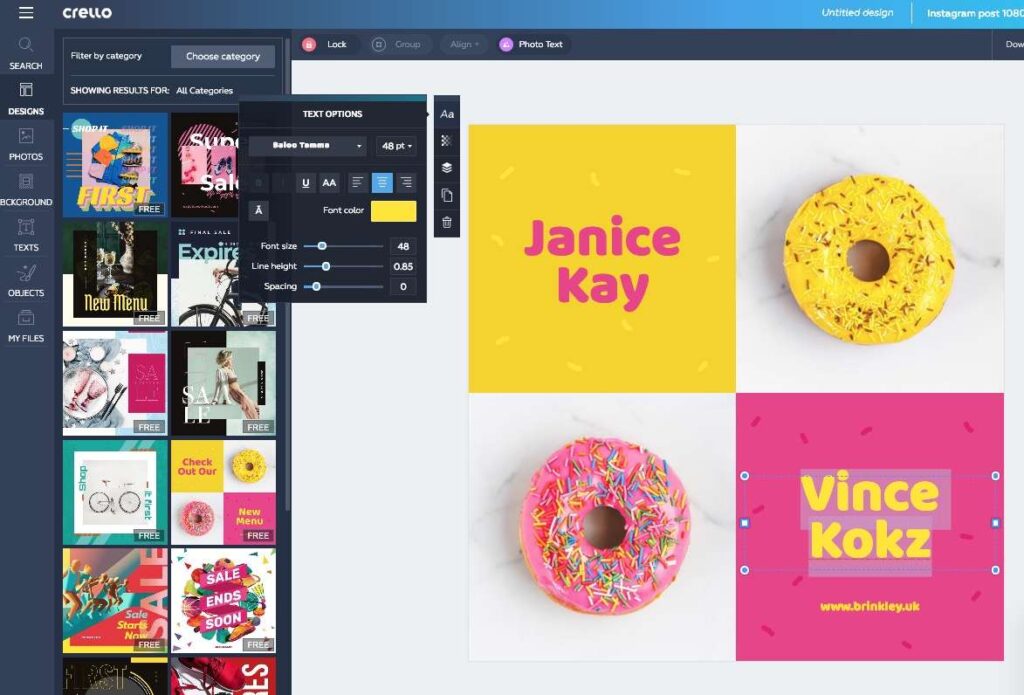Select the Shop it first bicycle template
The image size is (1024, 695).
[115, 492]
